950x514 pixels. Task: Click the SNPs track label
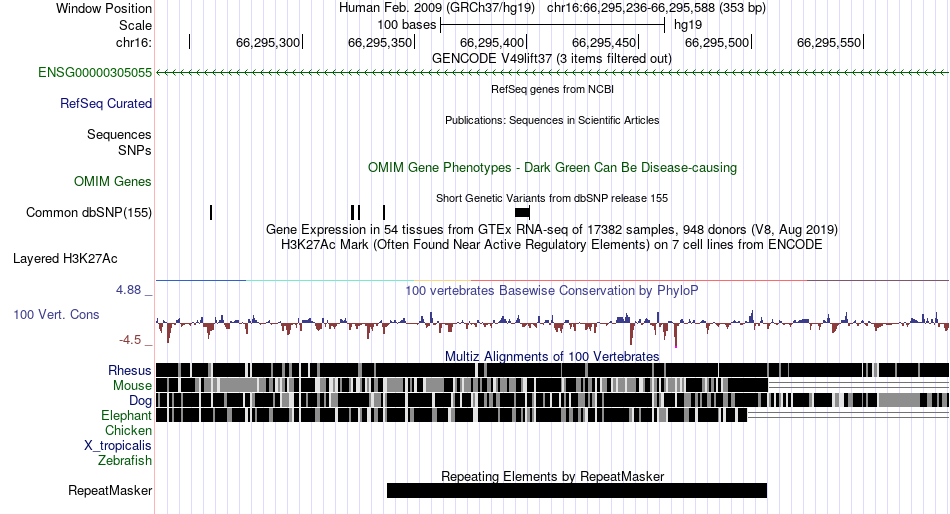coord(135,150)
